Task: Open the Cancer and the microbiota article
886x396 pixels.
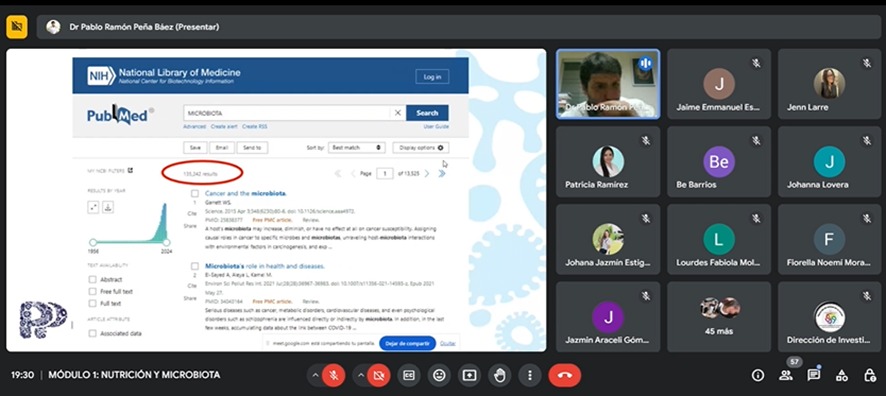Action: (x=246, y=193)
